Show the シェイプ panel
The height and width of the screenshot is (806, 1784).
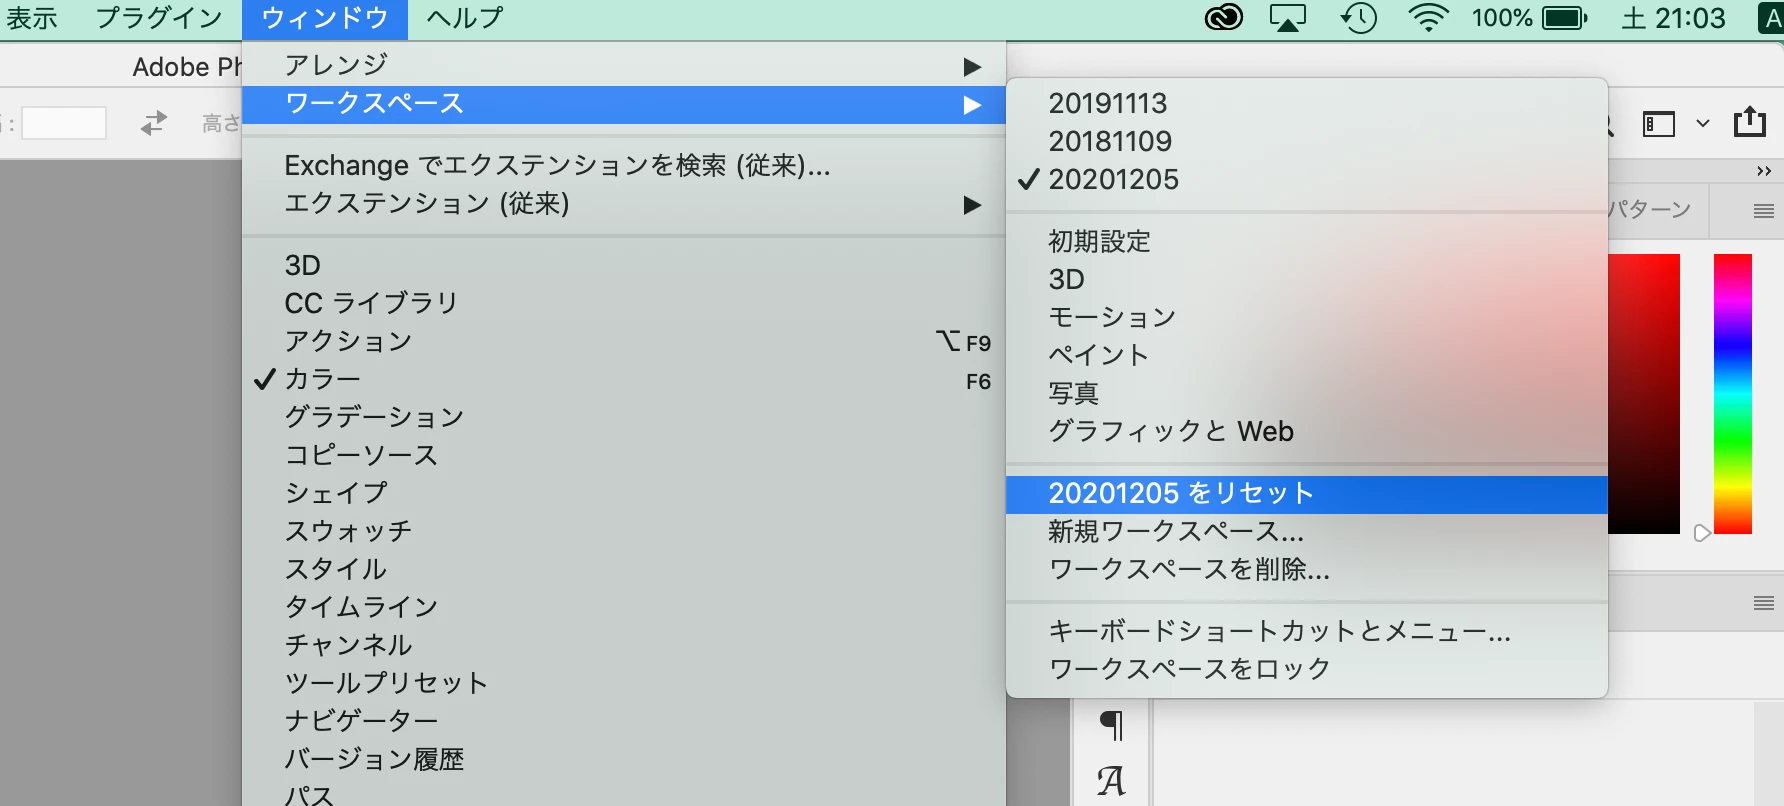click(624, 494)
